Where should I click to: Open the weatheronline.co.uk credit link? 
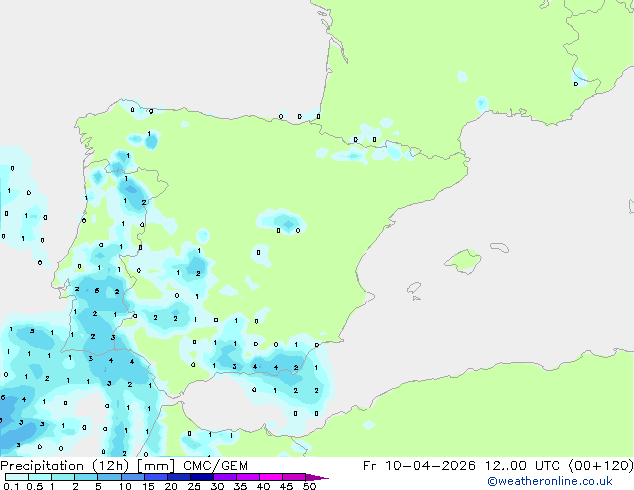(x=549, y=482)
